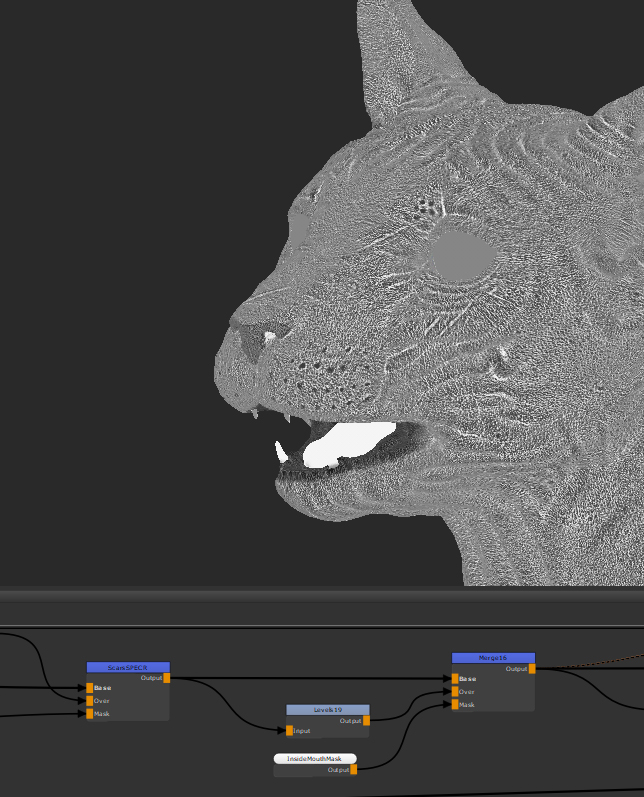Click the Base input port on Merge16
The image size is (644, 797).
pyautogui.click(x=455, y=679)
